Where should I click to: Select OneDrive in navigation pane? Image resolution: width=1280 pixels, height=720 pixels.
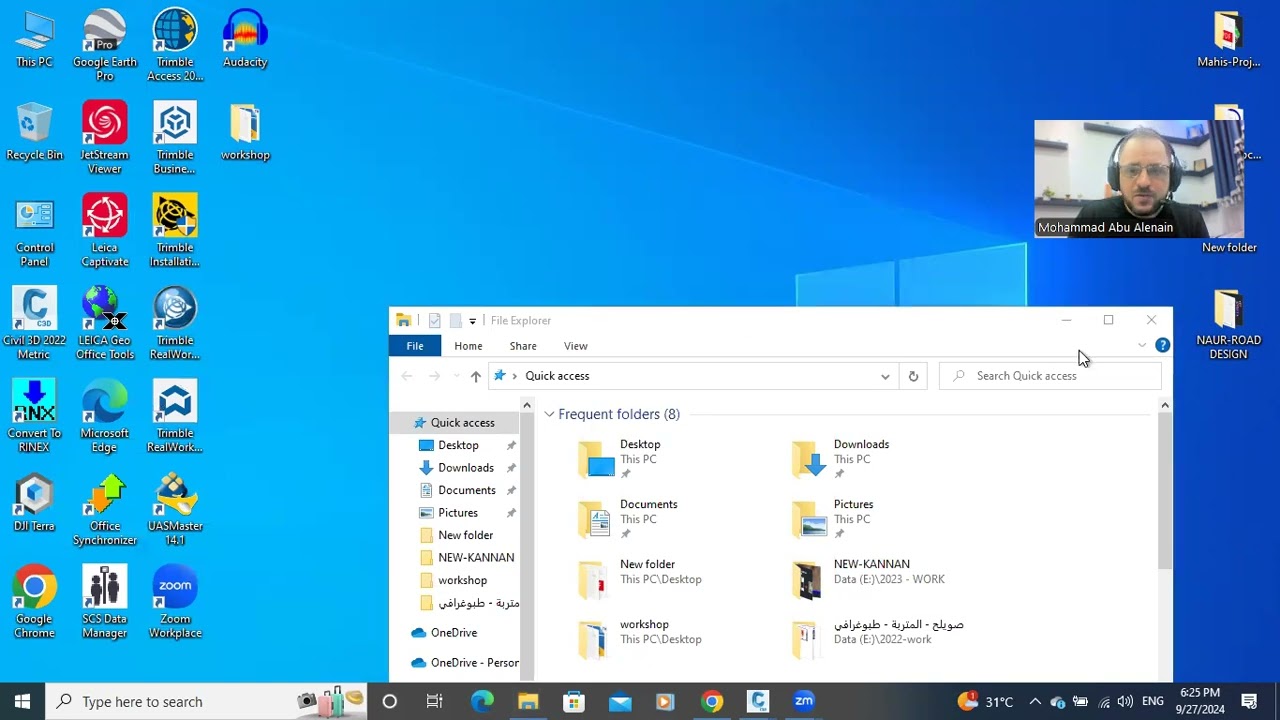click(454, 633)
